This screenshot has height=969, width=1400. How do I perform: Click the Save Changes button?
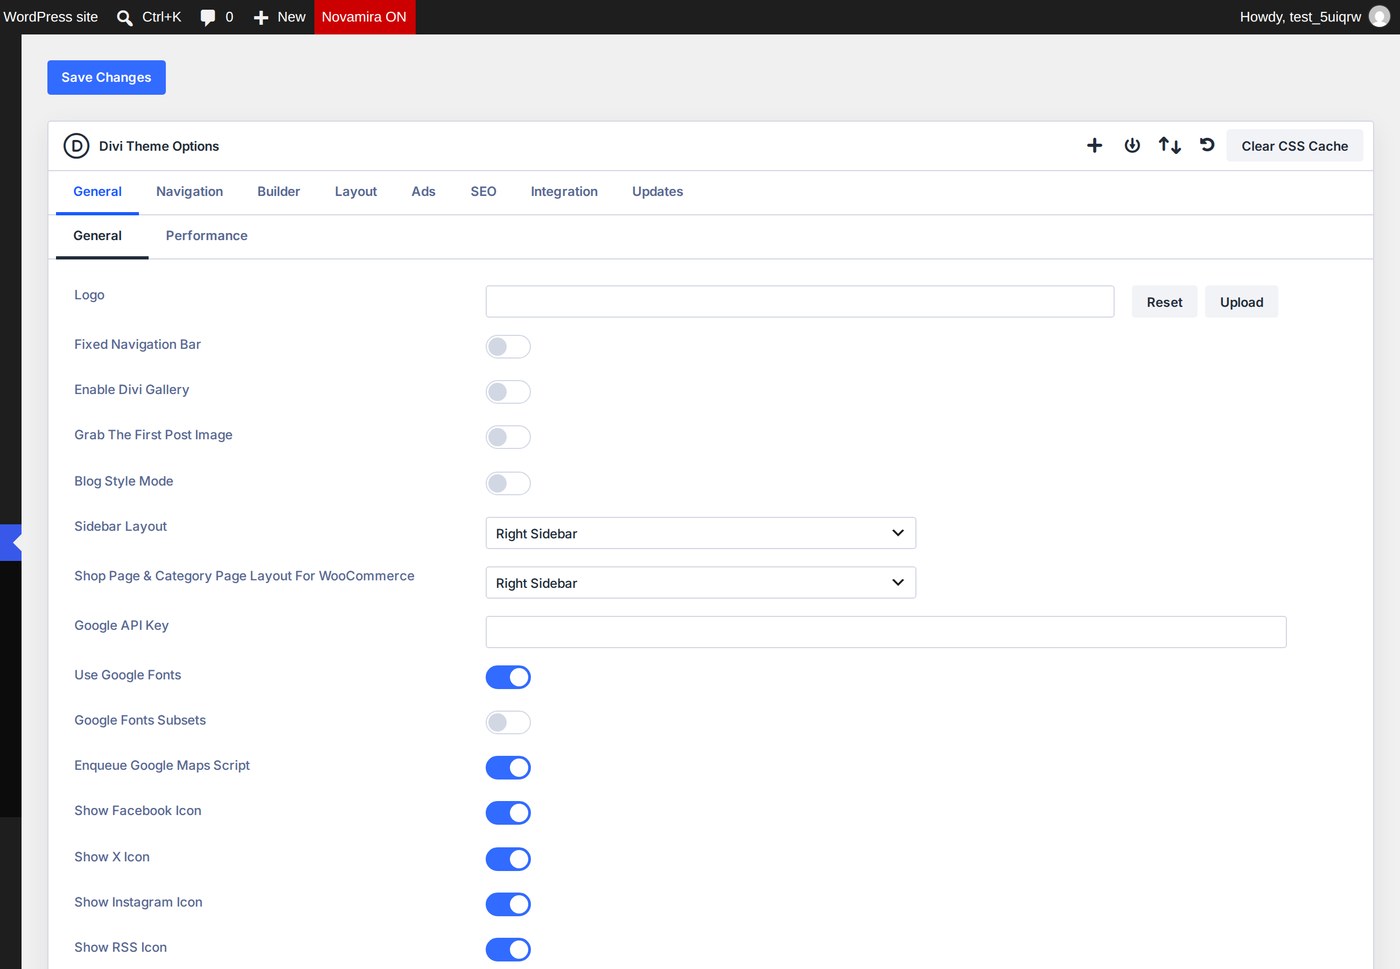tap(106, 77)
